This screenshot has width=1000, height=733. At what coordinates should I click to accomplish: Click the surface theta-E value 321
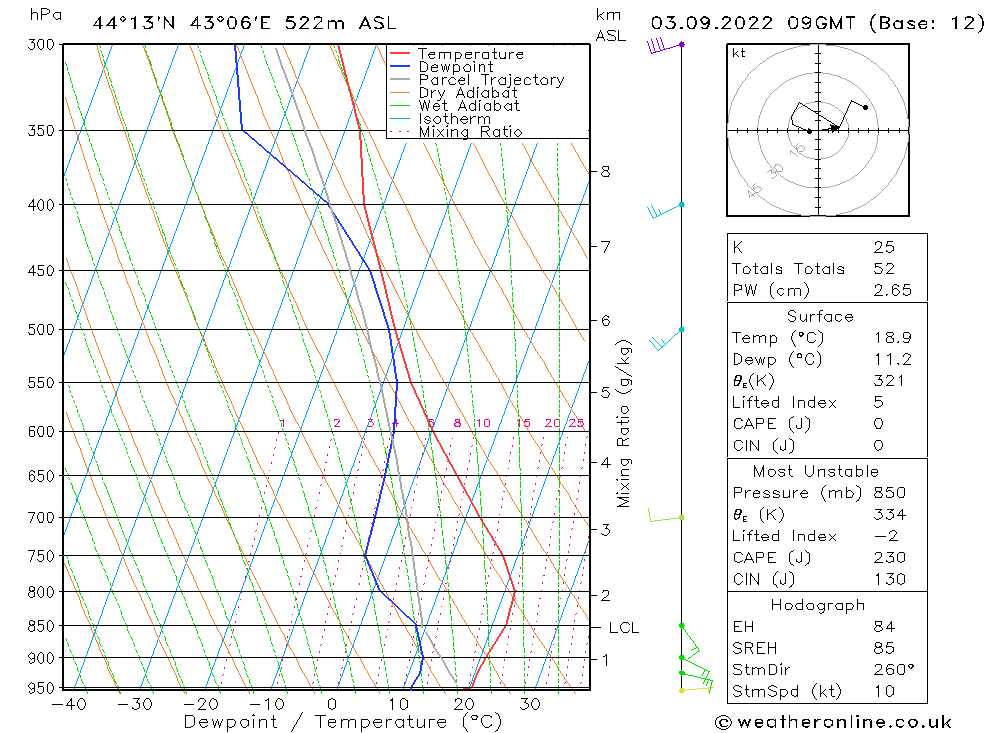889,381
